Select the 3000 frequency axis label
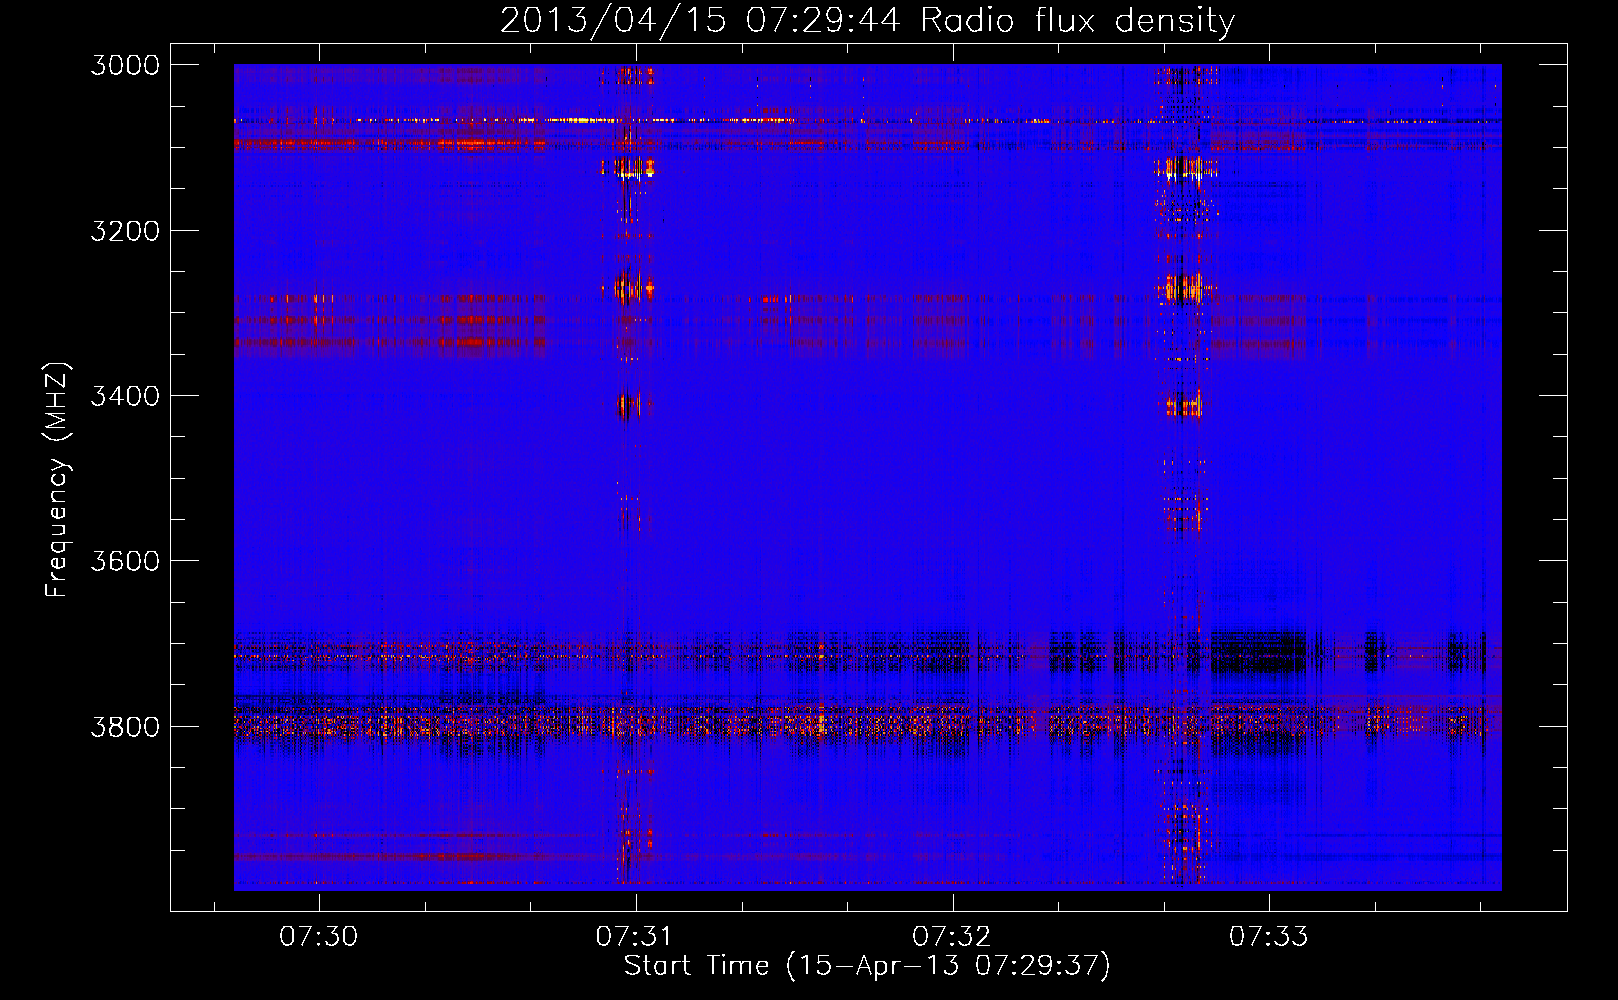Viewport: 1618px width, 1000px height. tap(125, 65)
